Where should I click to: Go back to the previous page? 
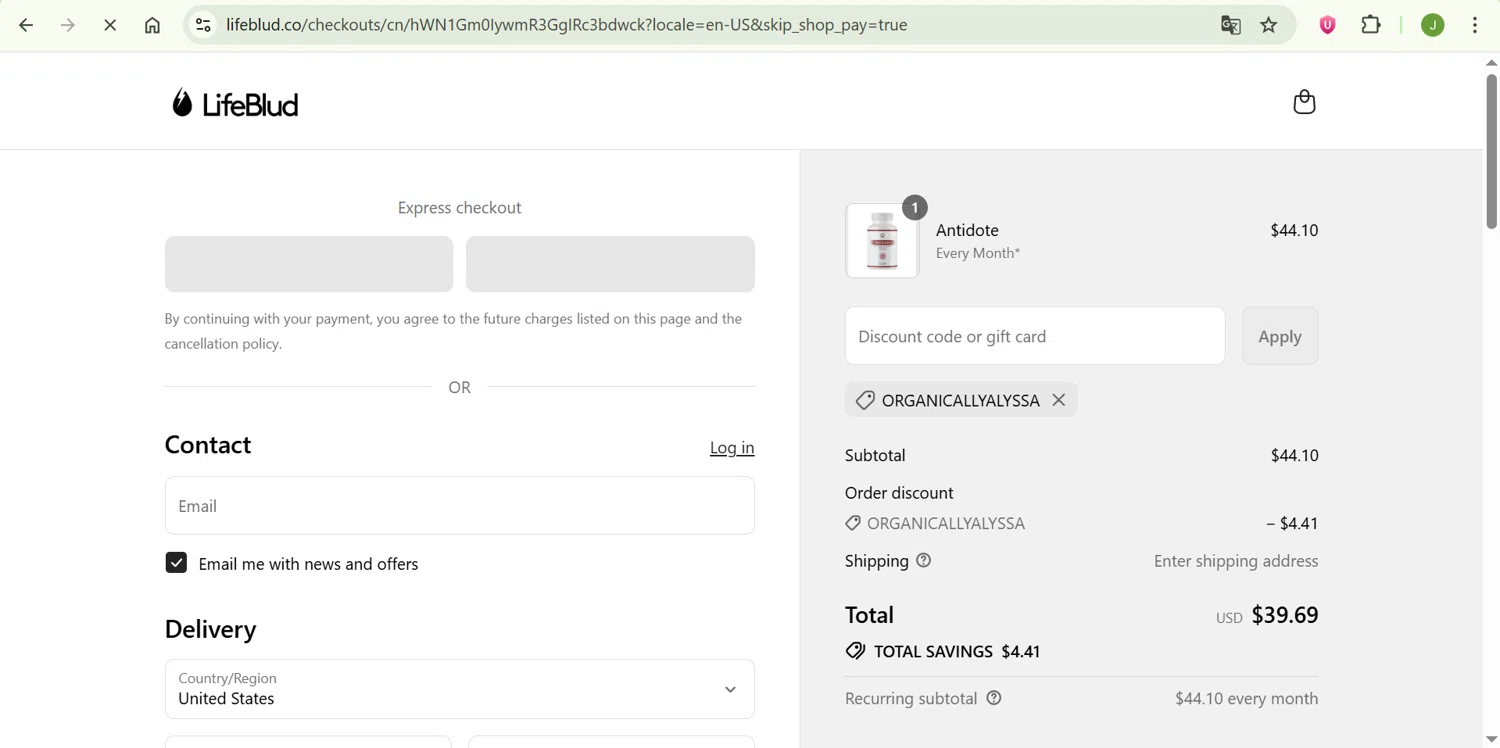[x=26, y=25]
